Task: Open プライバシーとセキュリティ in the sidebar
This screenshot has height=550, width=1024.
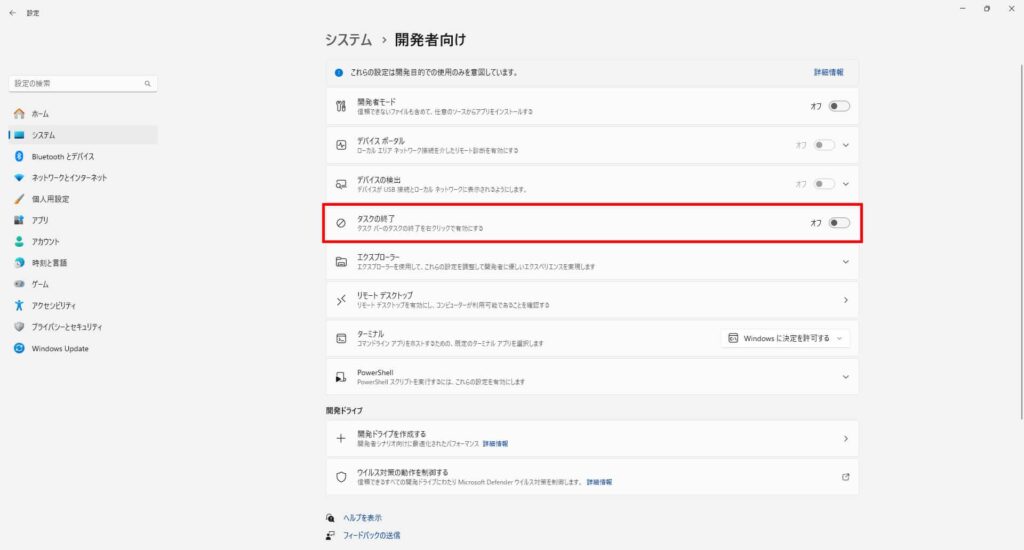Action: coord(67,327)
